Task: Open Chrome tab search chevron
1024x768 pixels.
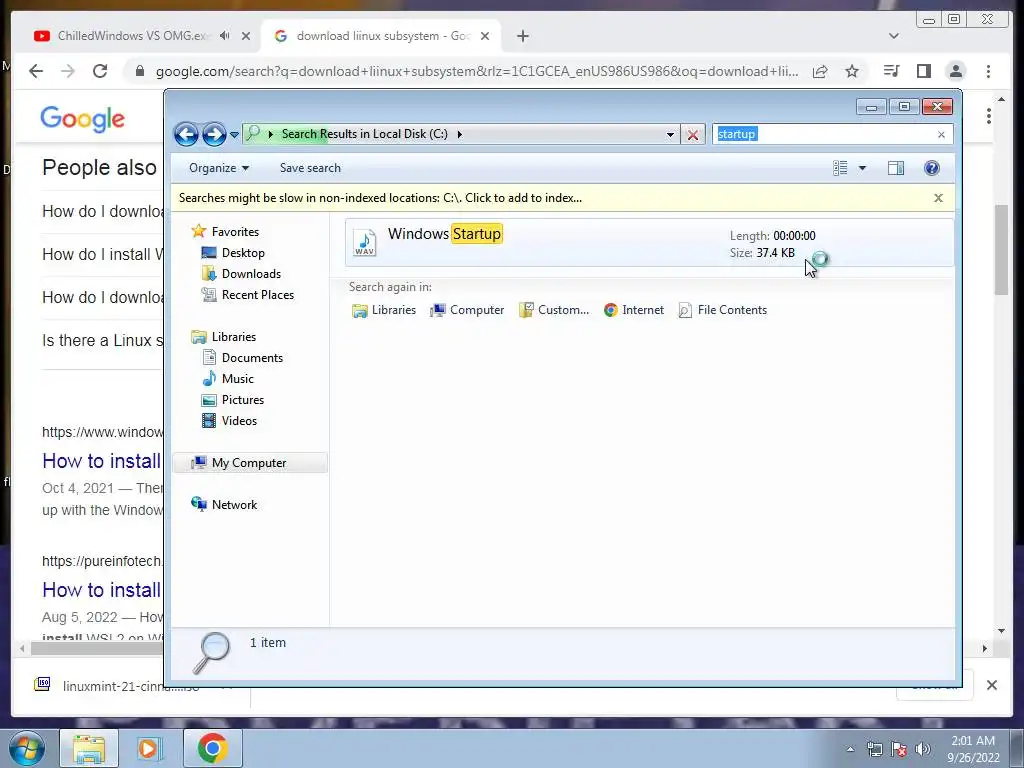Action: (x=893, y=36)
